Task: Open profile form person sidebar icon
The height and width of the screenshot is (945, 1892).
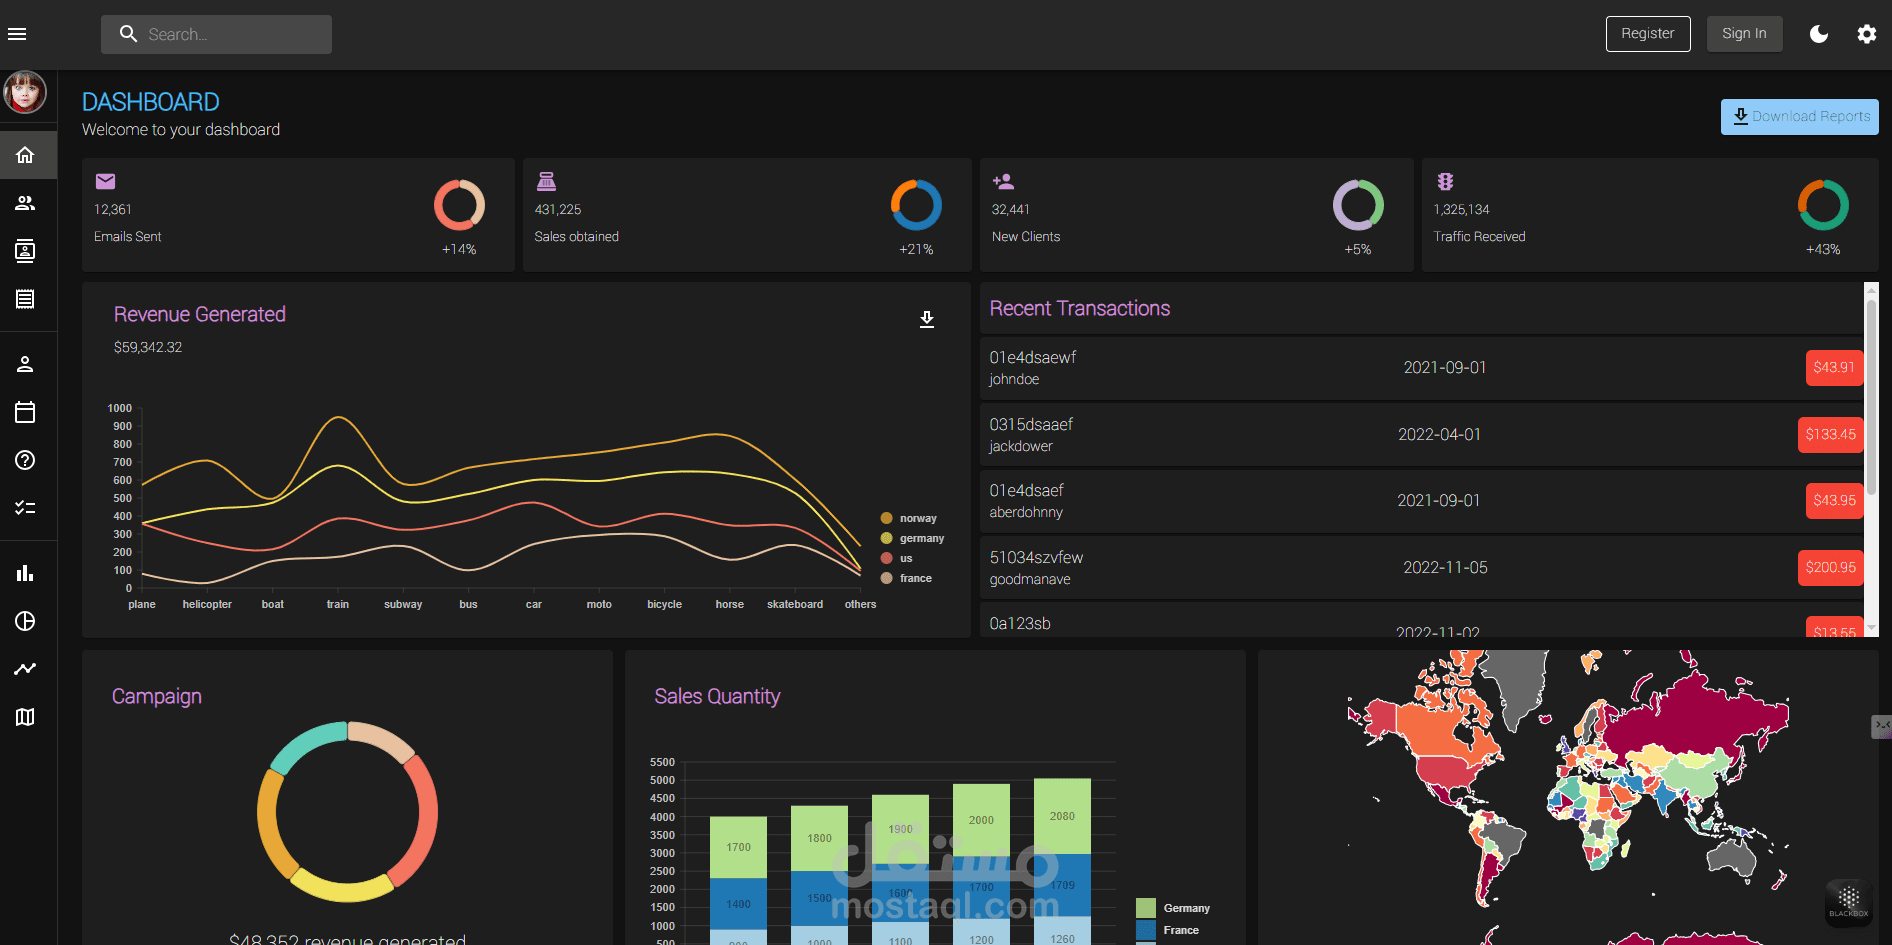Action: tap(25, 364)
